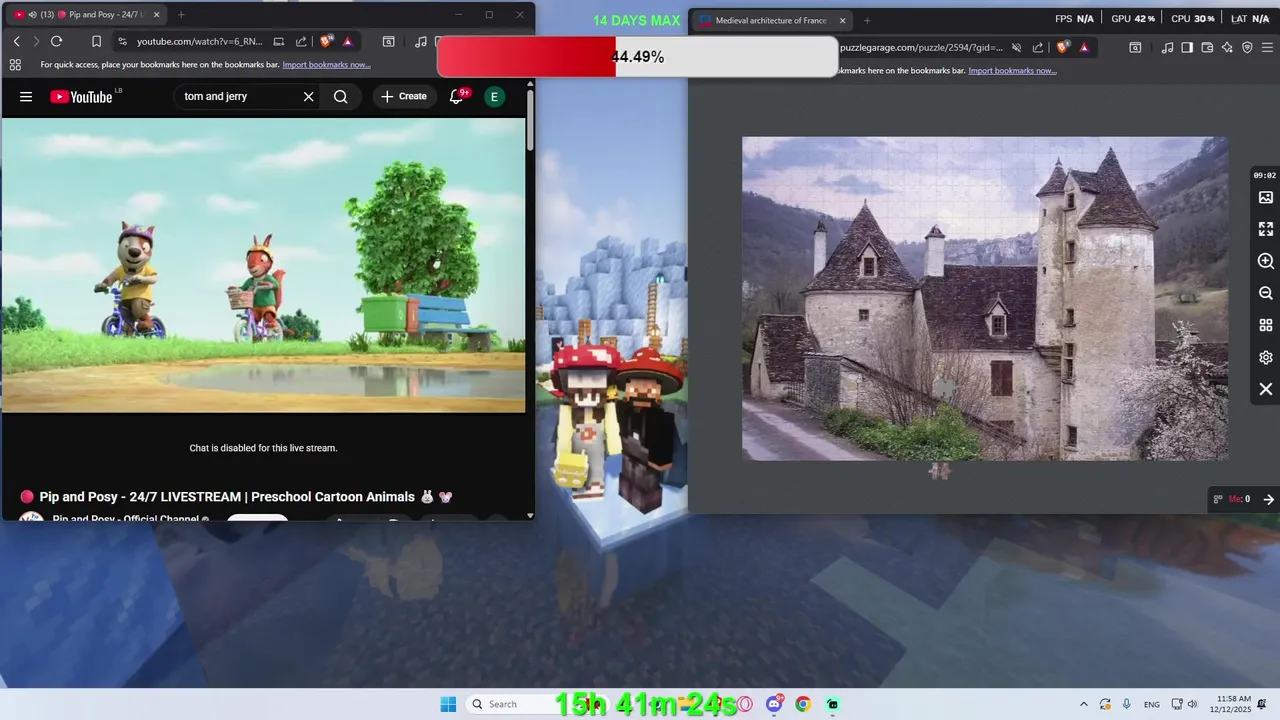Arrange puzzle pieces with grid icon
Screen dimensions: 1280x720
(x=1266, y=325)
